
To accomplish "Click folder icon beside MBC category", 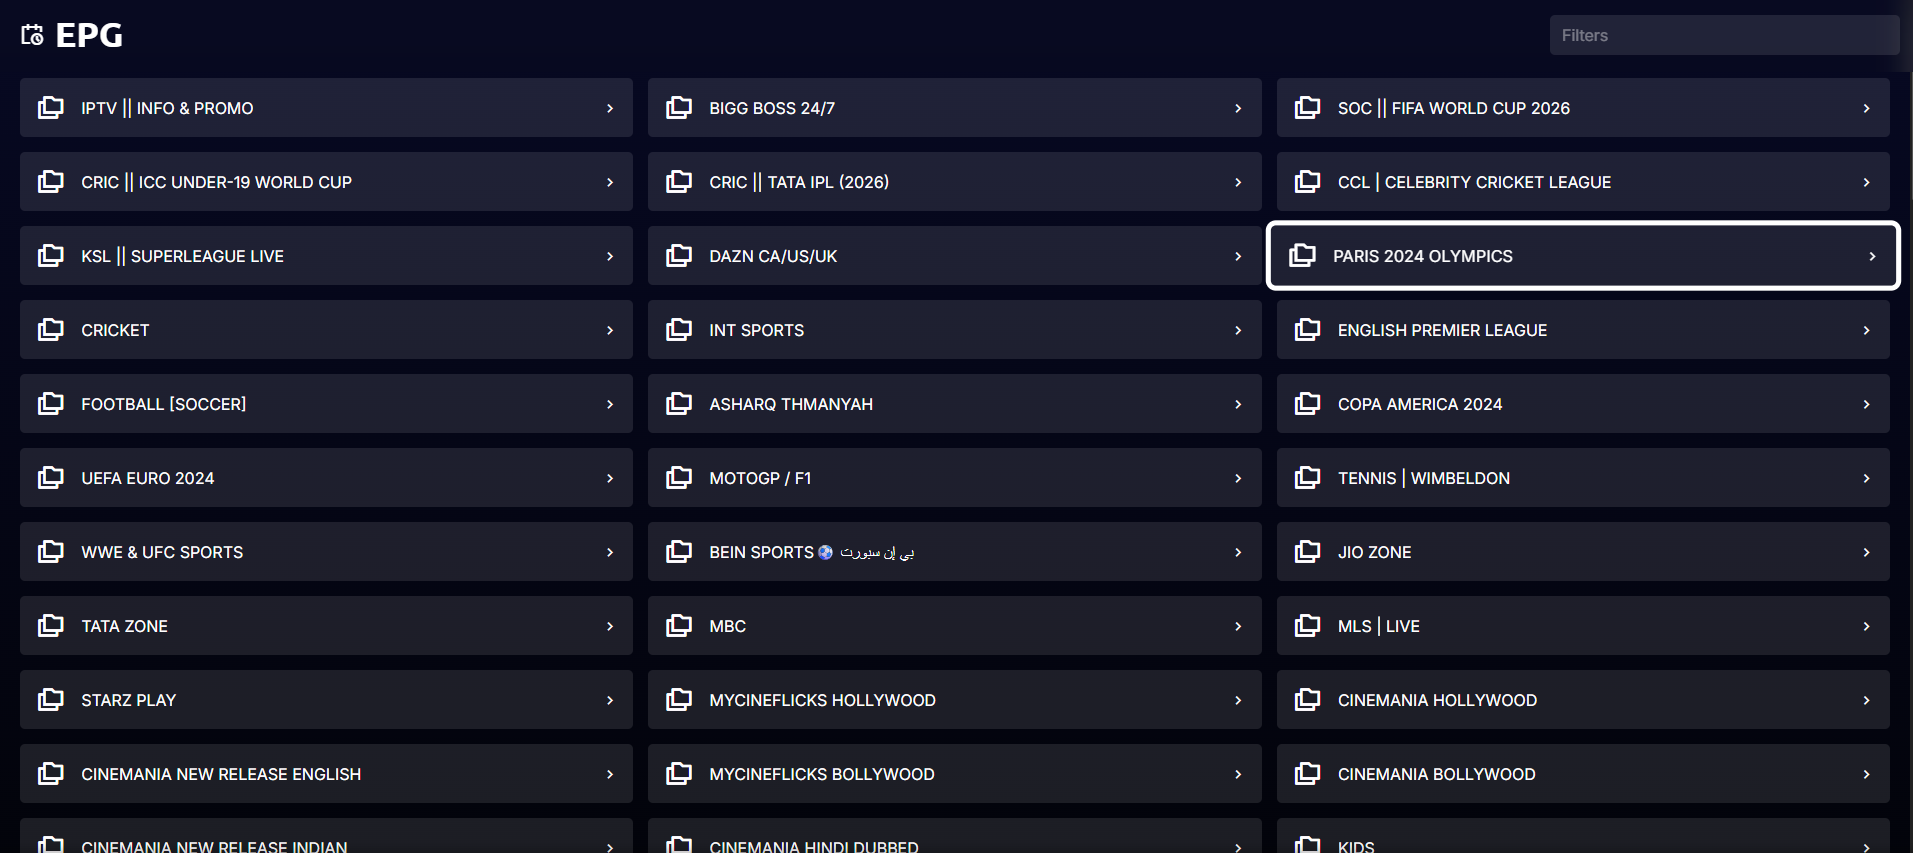I will [679, 626].
